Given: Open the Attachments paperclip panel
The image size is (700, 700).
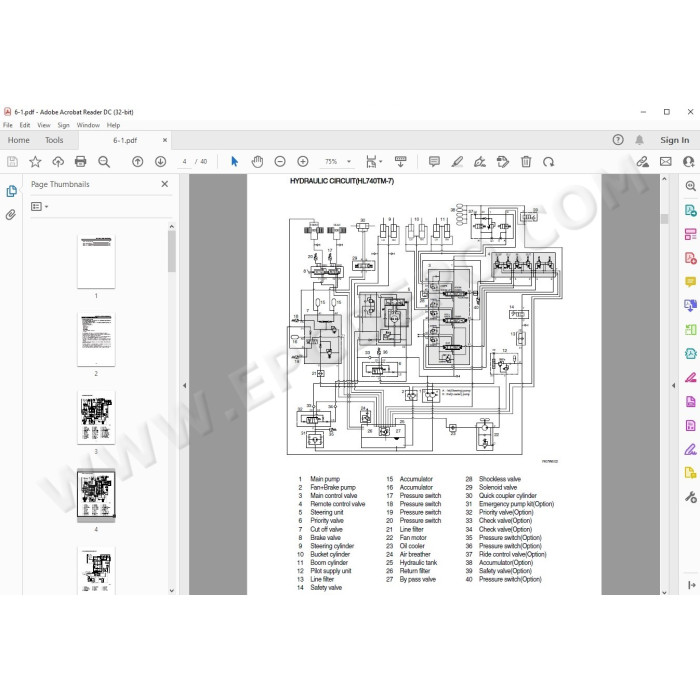Looking at the screenshot, I should tap(11, 215).
